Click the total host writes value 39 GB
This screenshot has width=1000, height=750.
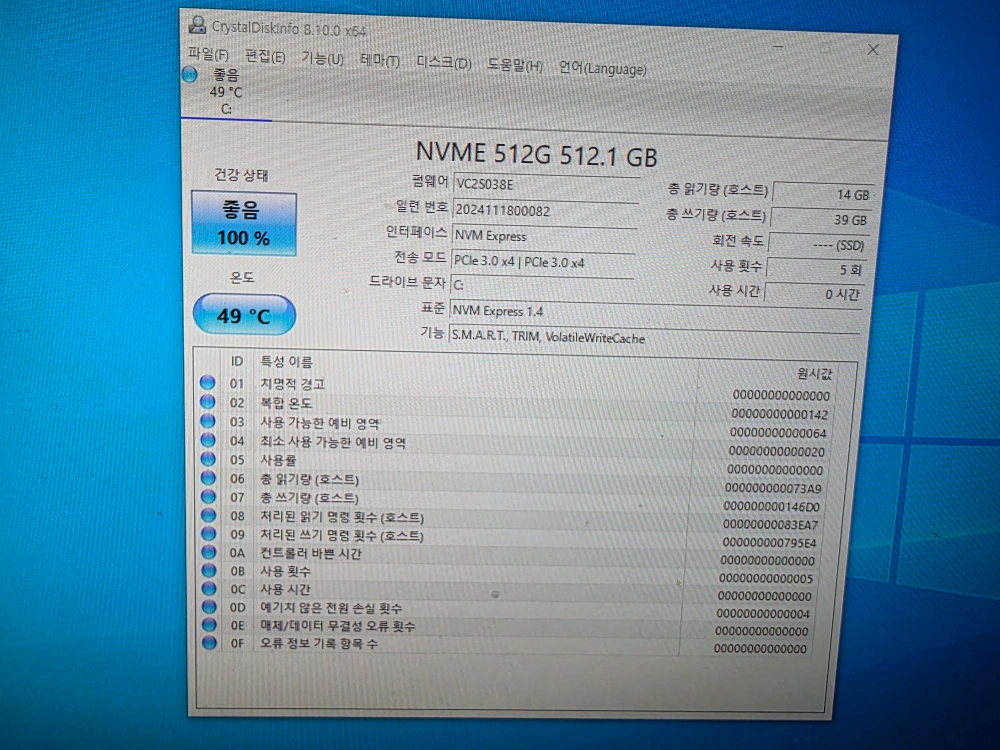(820, 219)
